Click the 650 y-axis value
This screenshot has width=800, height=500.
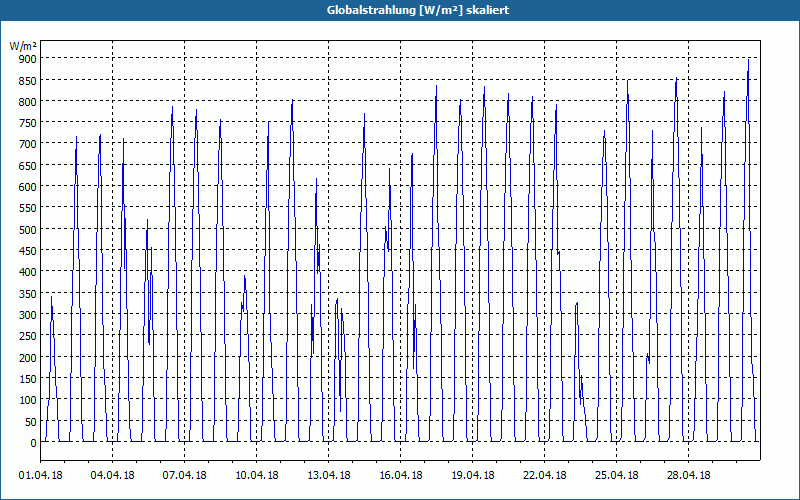click(x=28, y=166)
